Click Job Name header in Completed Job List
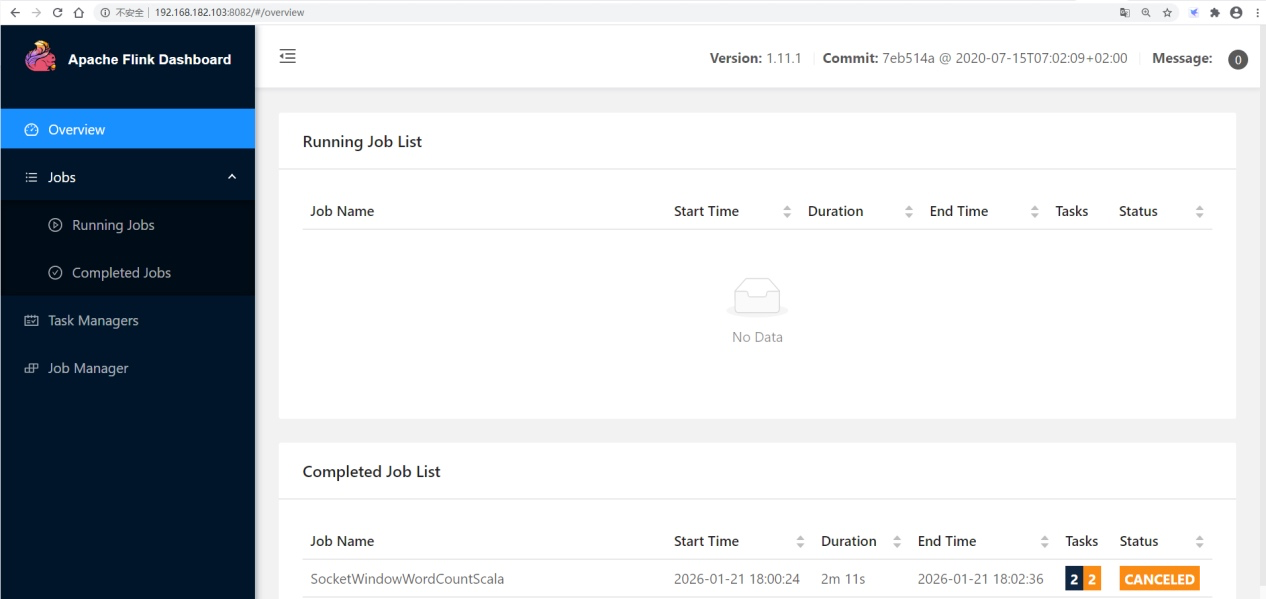Screen dimensions: 1266x599 [342, 541]
